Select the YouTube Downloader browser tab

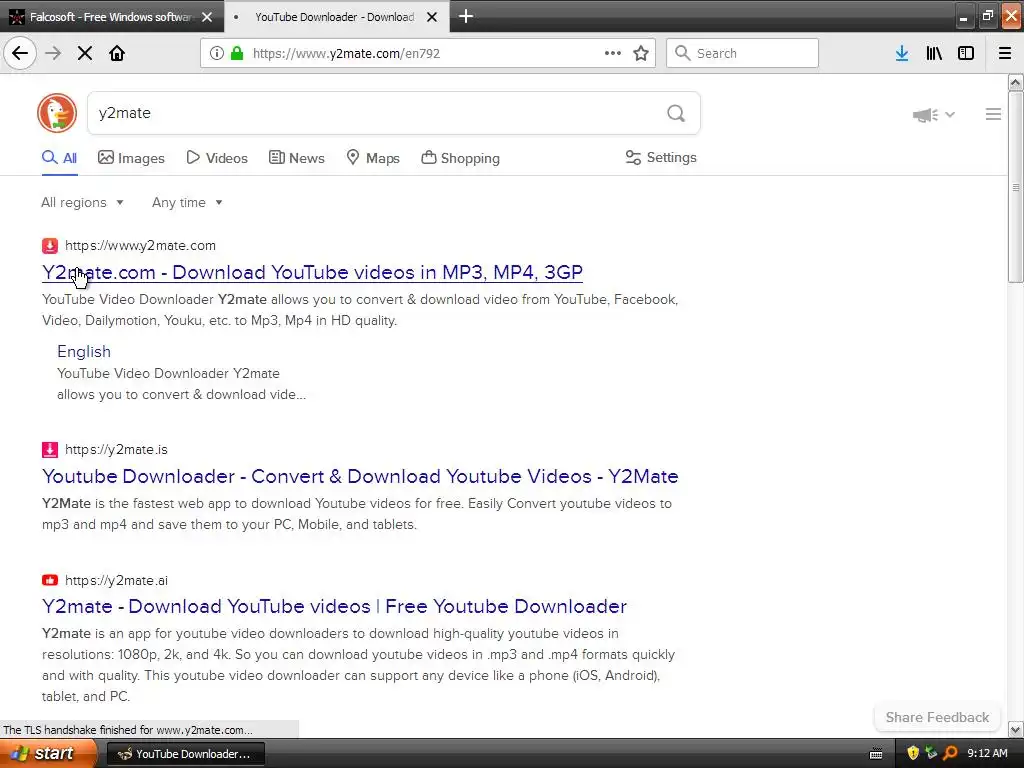[x=336, y=17]
